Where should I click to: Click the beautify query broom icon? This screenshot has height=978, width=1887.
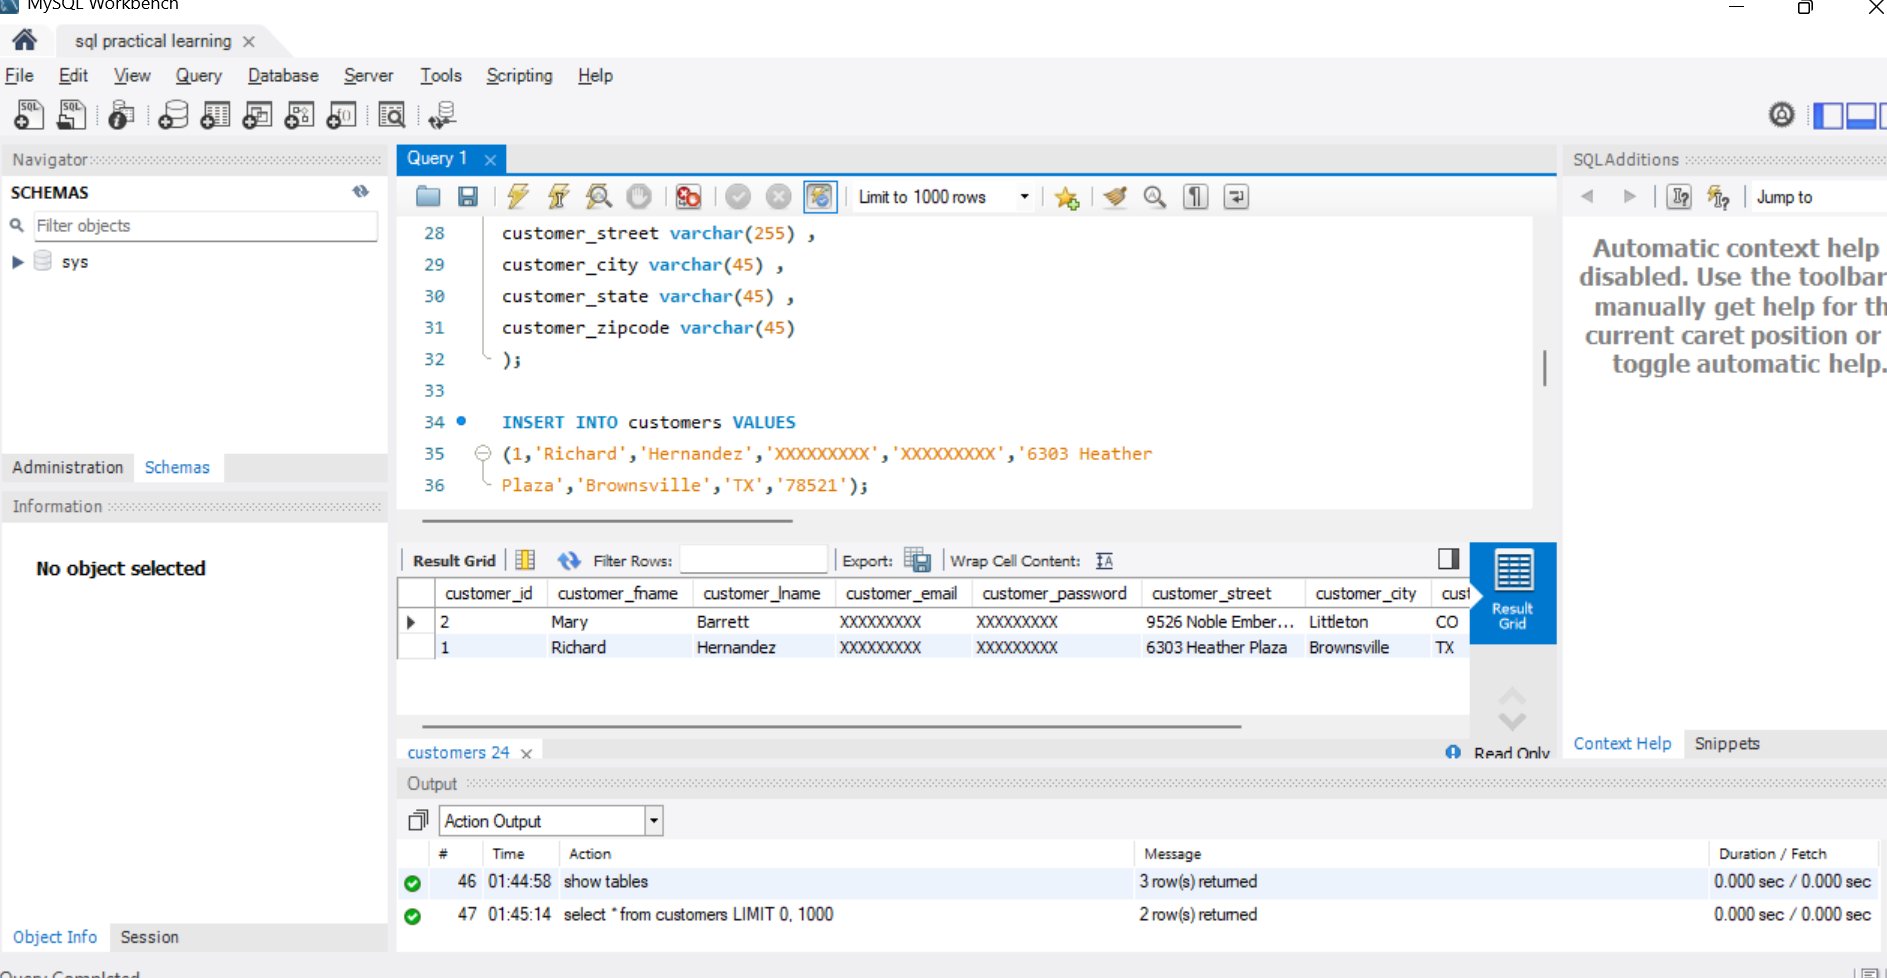[1115, 197]
